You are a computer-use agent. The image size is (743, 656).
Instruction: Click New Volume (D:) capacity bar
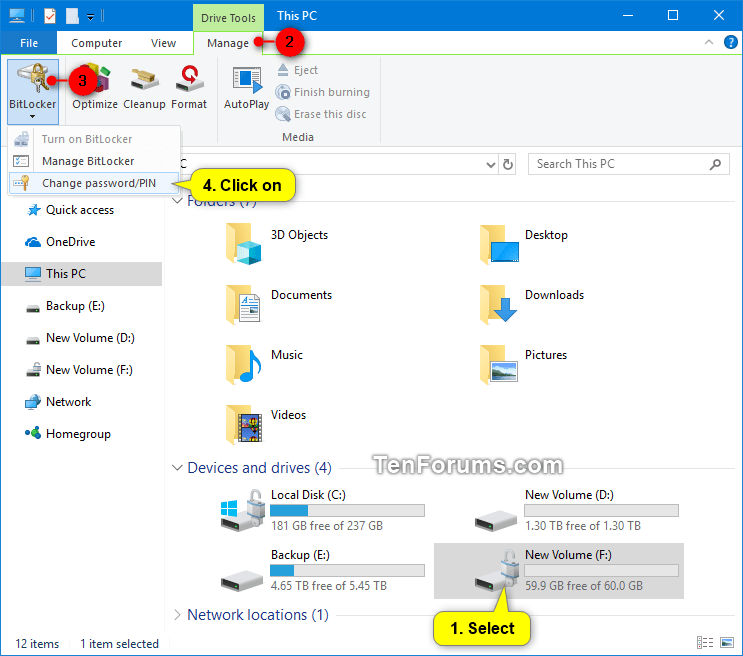pos(601,510)
